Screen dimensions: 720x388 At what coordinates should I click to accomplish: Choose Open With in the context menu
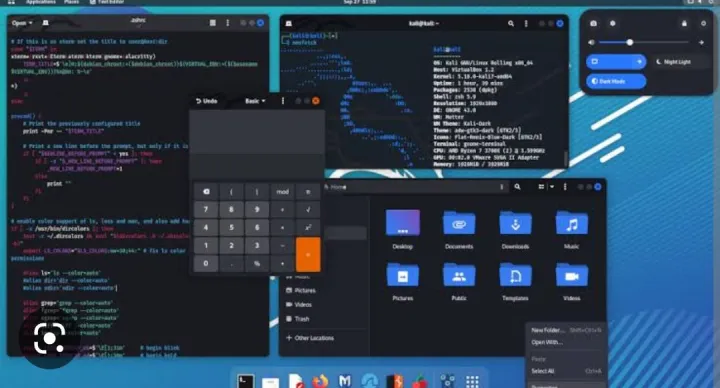tap(566, 343)
